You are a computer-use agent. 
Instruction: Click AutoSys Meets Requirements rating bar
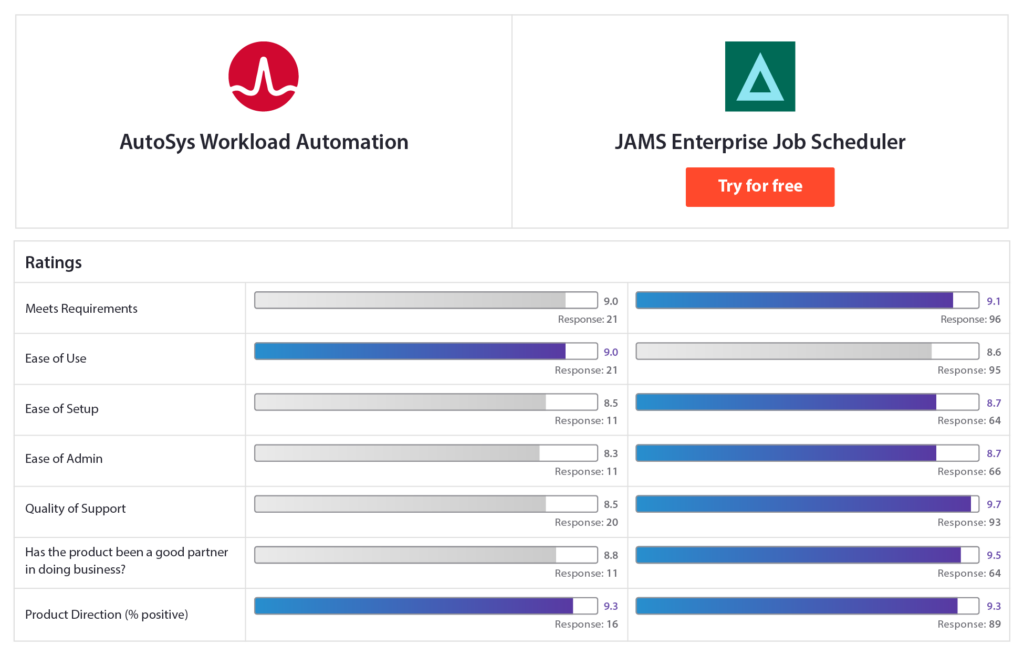pos(426,301)
